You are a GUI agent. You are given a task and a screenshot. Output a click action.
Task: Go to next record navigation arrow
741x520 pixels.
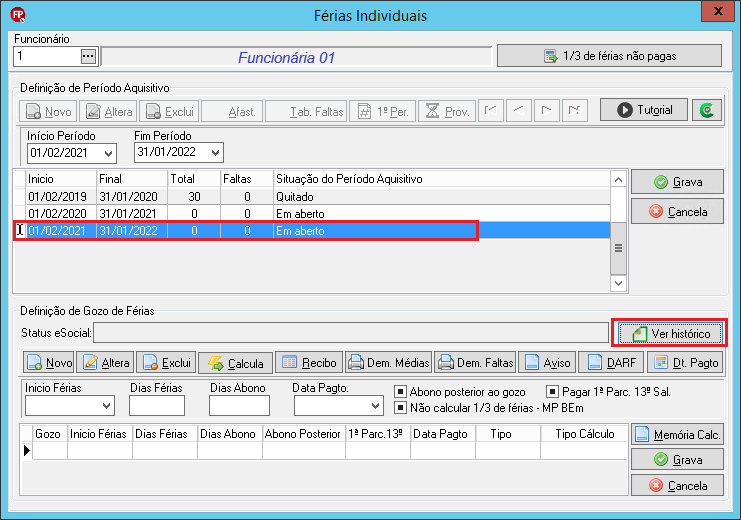[547, 111]
